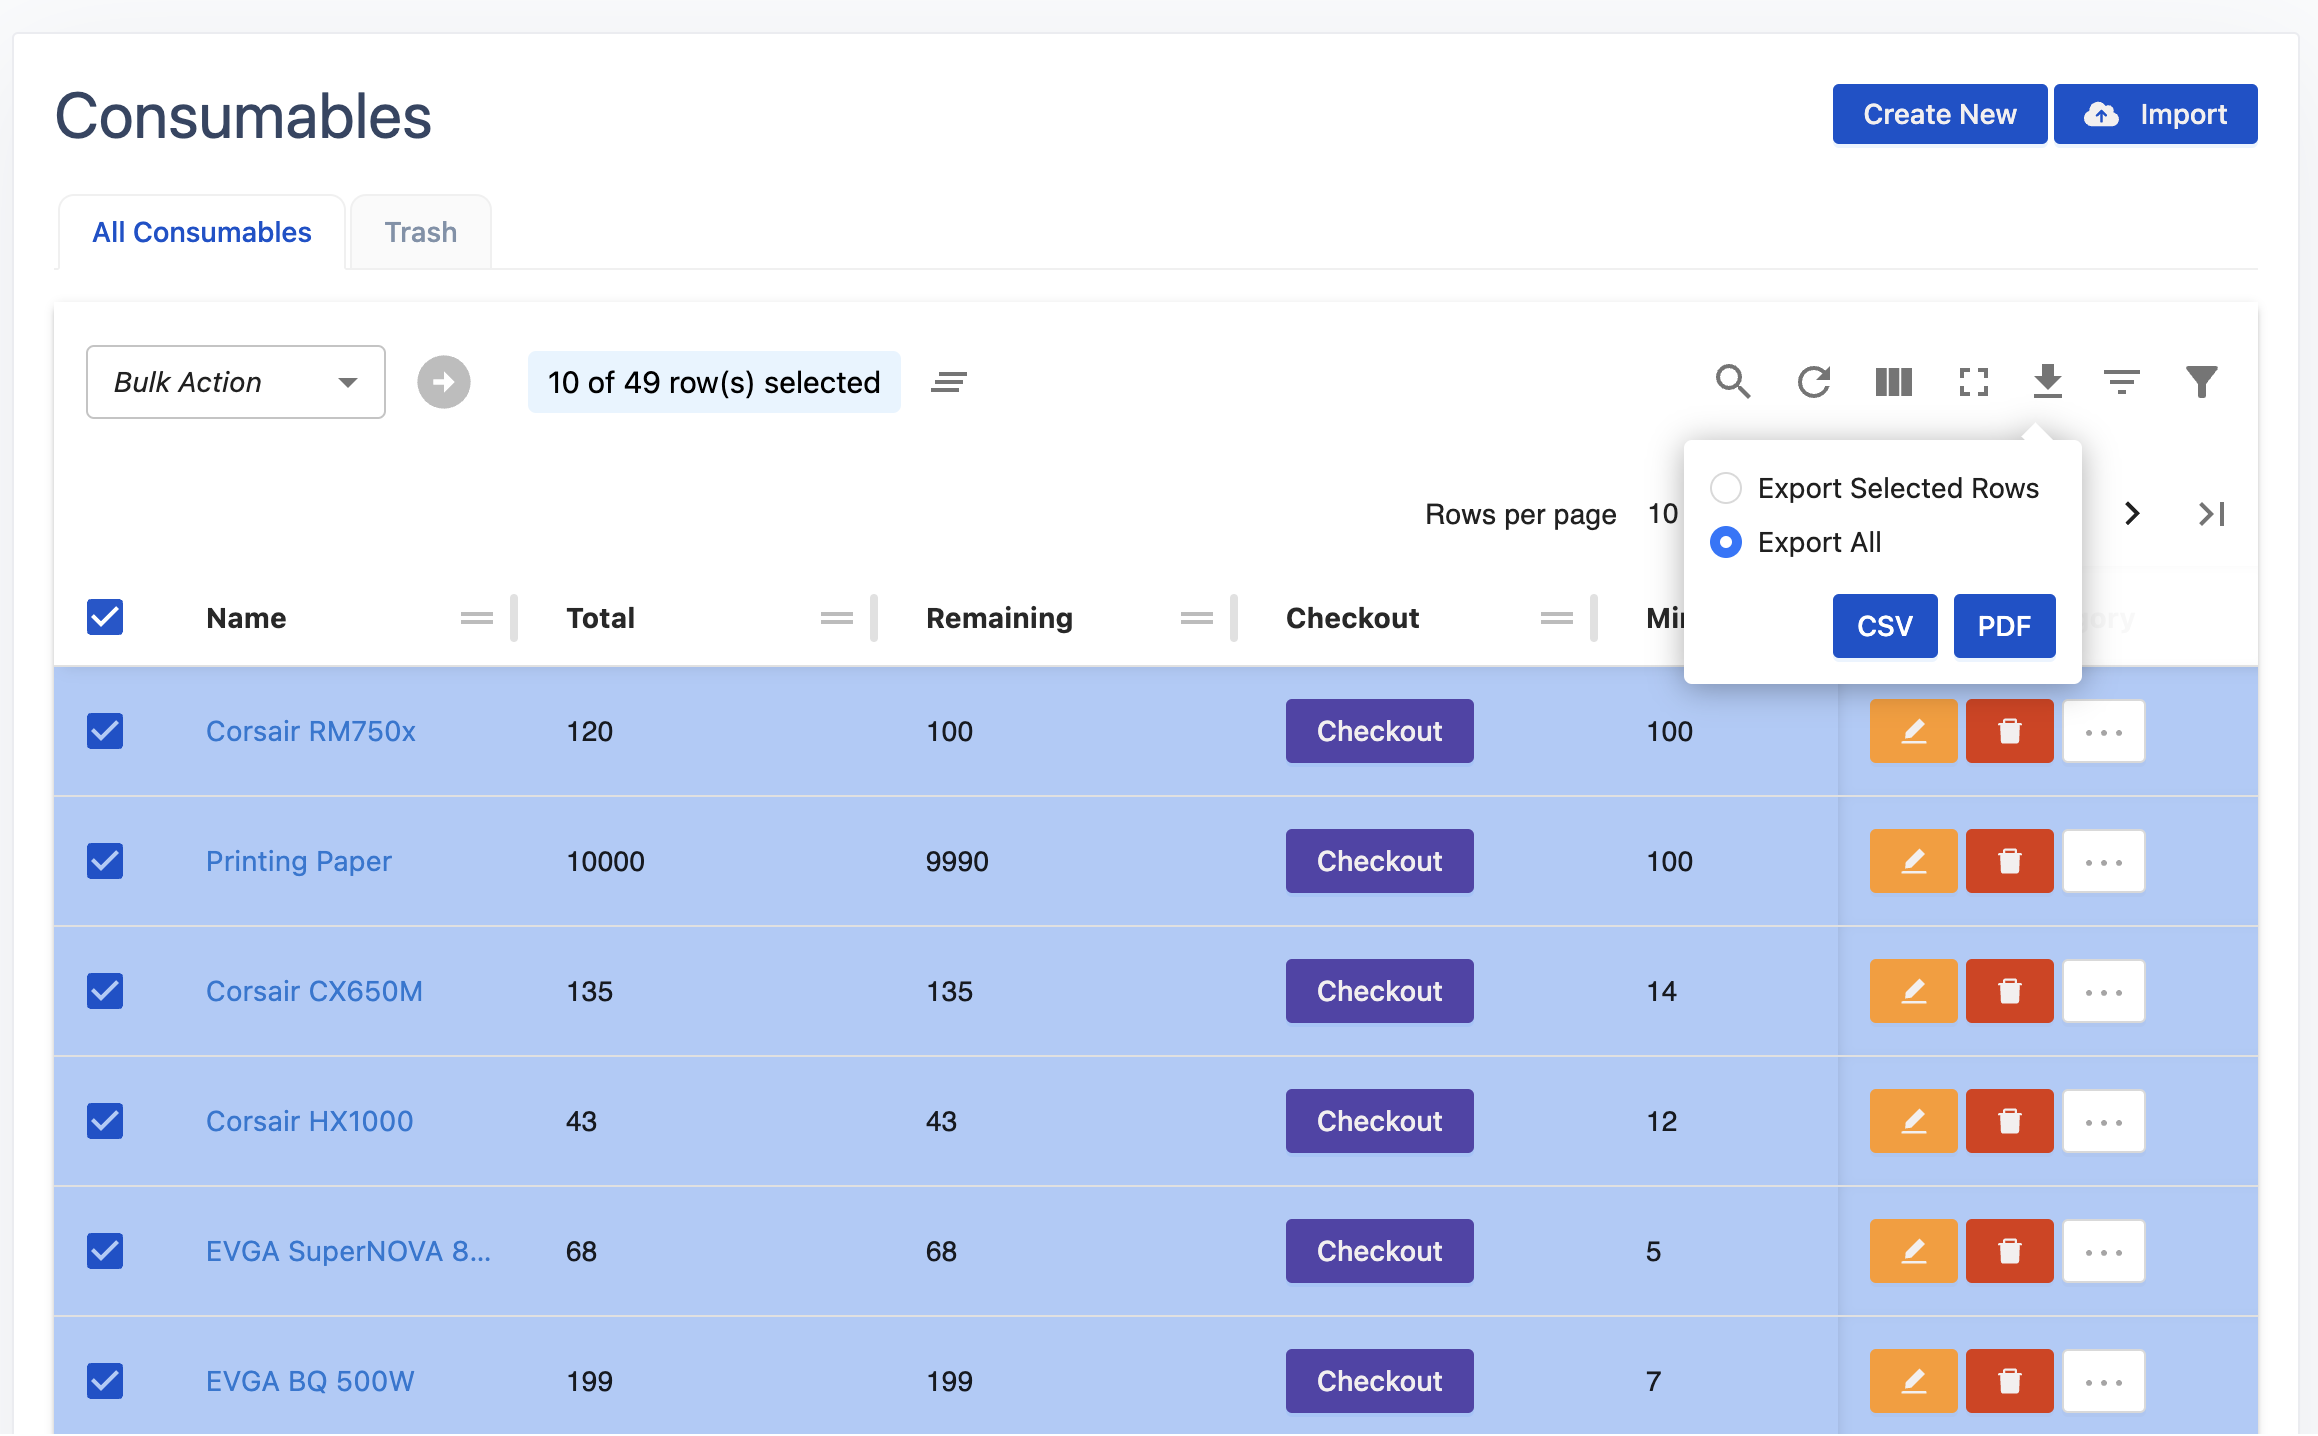Go to the next page arrow
This screenshot has width=2318, height=1436.
2132,514
